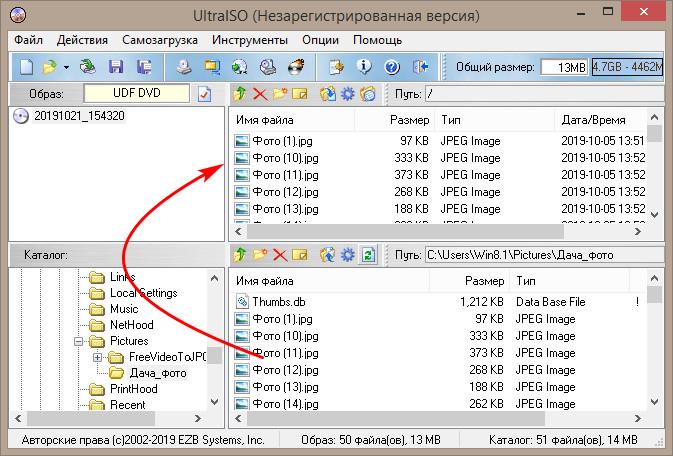Click the UDF DVD image type field
673x456 pixels.
[x=136, y=93]
